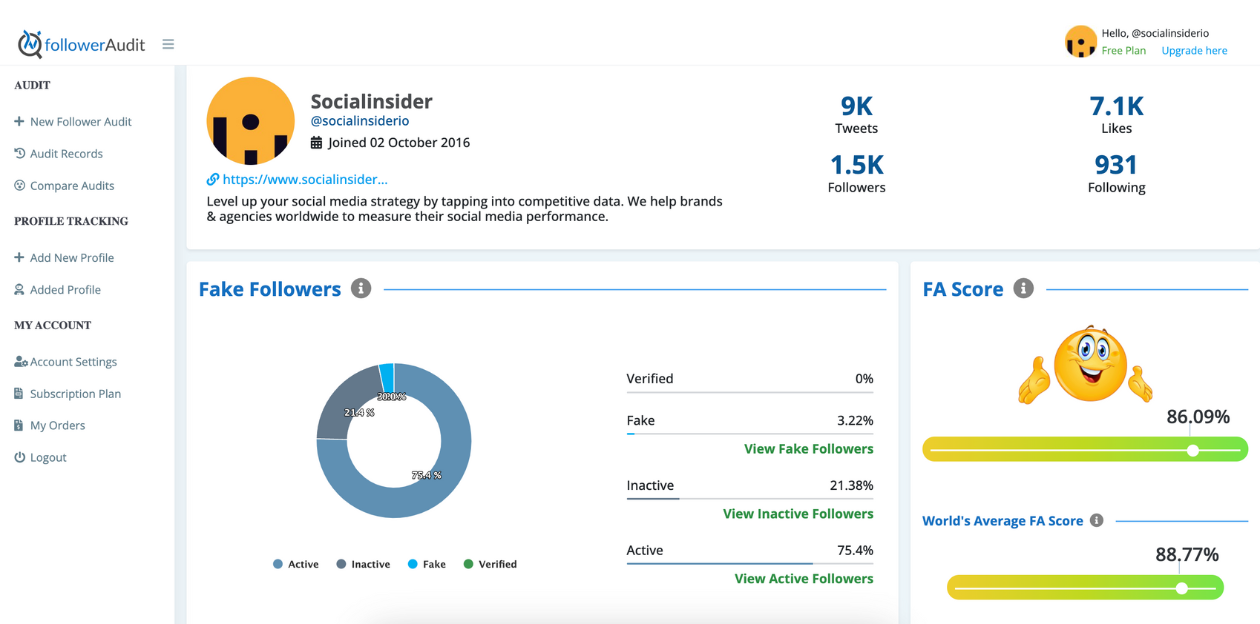1260x624 pixels.
Task: Click the Fake 3.22% value
Action: click(x=855, y=420)
